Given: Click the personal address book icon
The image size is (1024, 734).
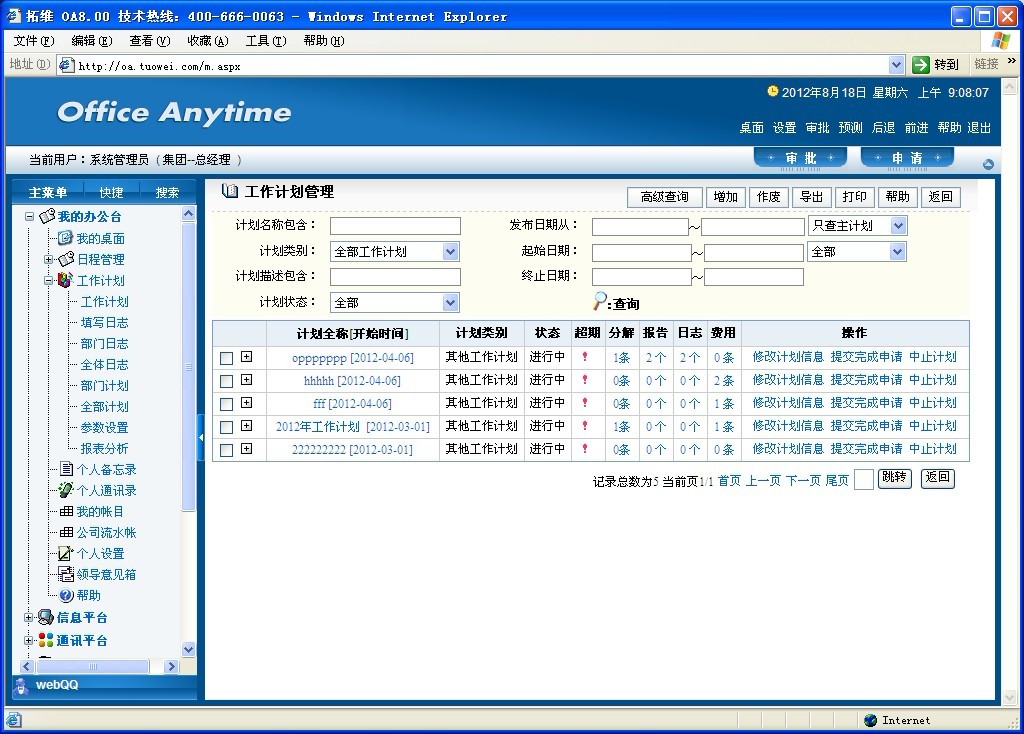Looking at the screenshot, I should tap(65, 490).
